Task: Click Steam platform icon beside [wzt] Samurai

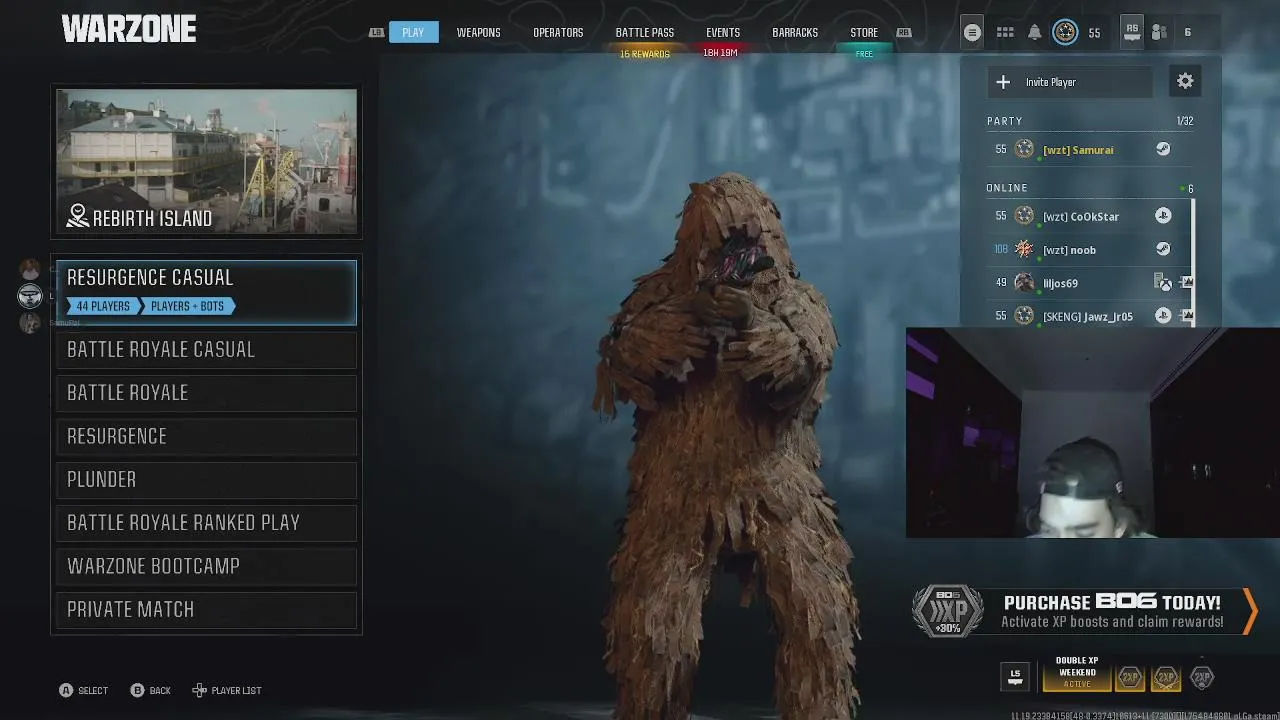Action: 1163,149
